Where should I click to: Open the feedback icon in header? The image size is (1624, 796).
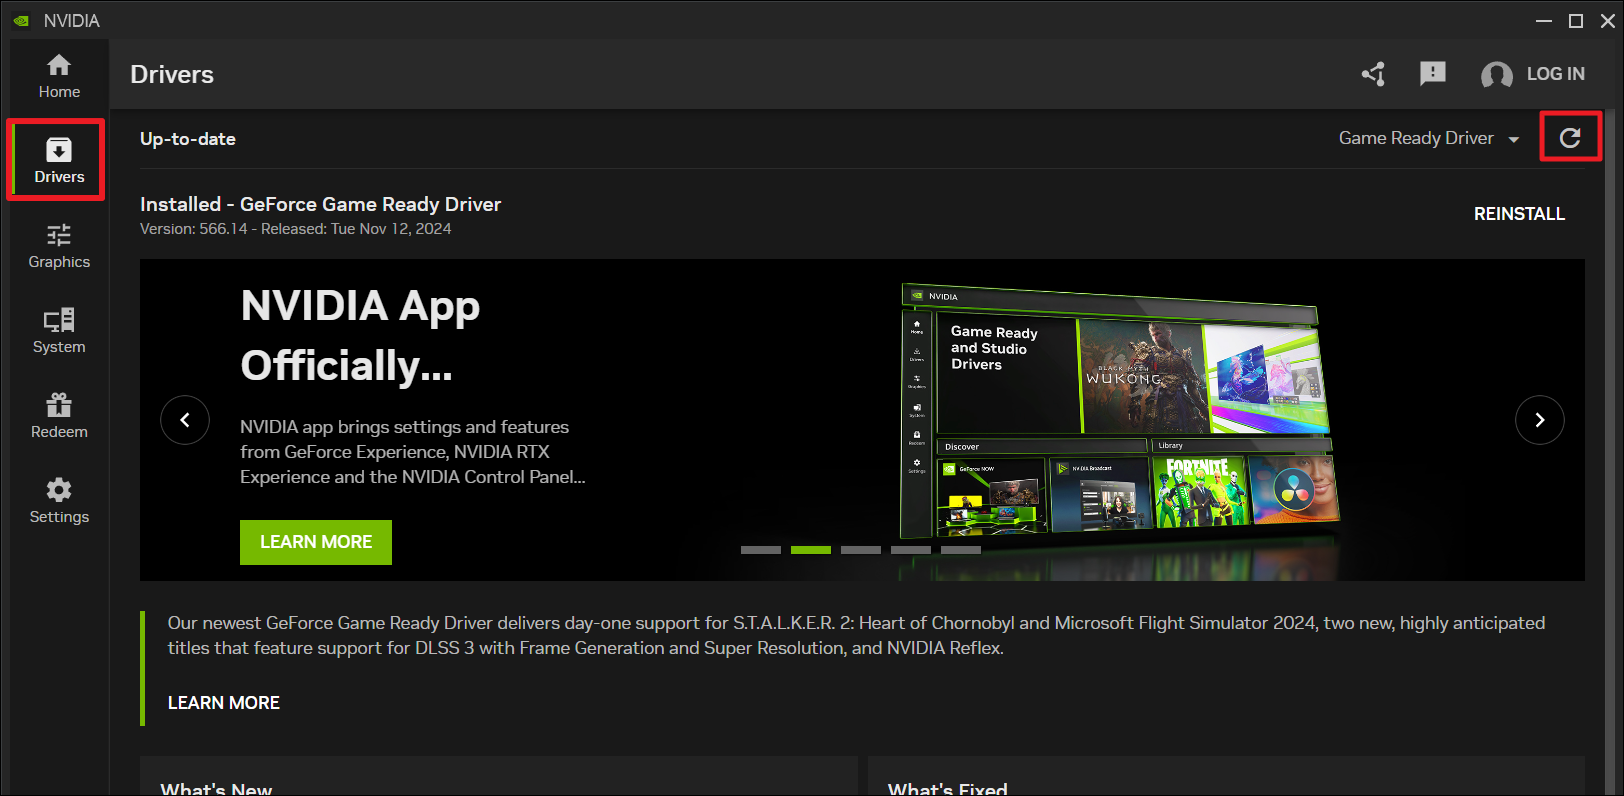[1432, 73]
